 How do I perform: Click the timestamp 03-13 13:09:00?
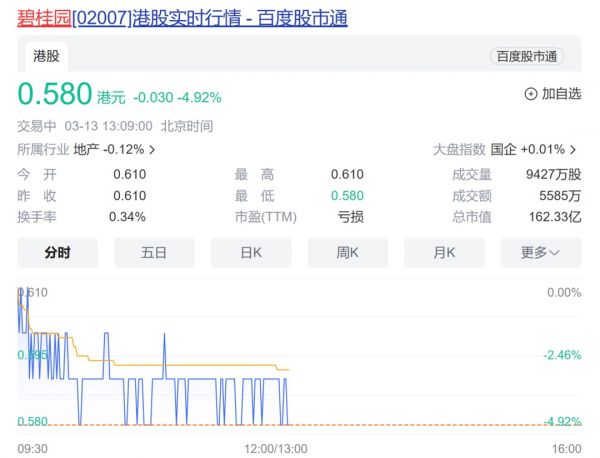[x=108, y=126]
